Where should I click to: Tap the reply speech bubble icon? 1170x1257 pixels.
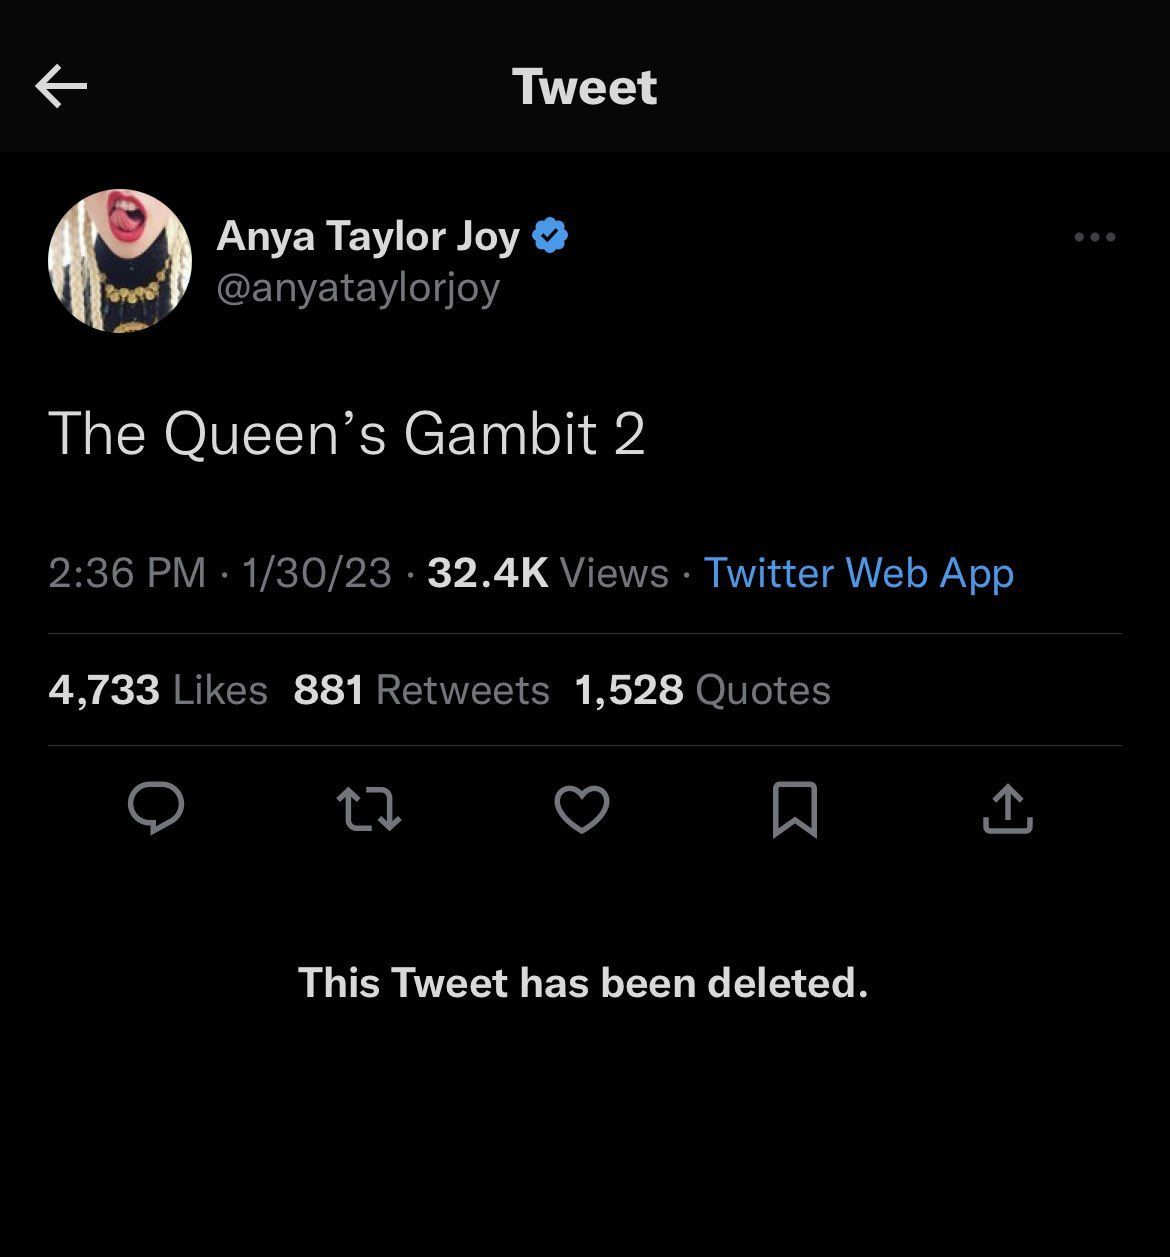(x=156, y=808)
